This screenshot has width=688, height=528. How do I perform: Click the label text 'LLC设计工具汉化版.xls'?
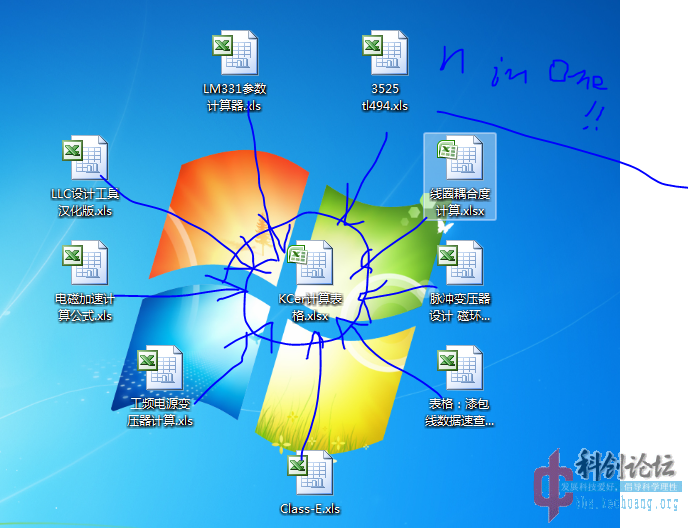point(85,202)
